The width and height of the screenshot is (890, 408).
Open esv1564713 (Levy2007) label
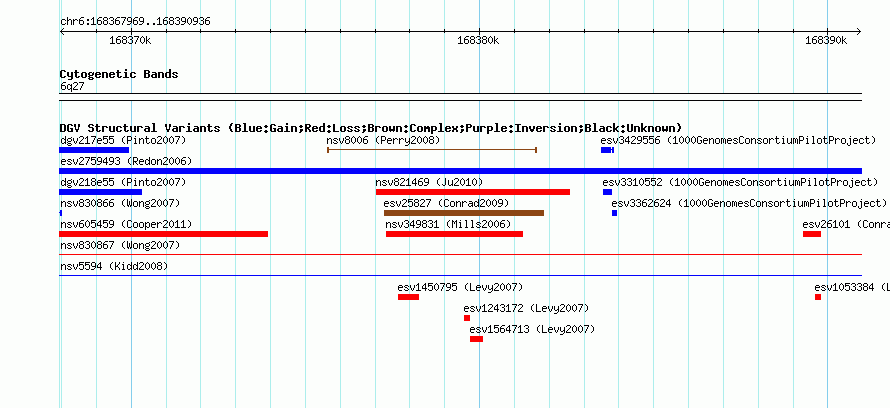[532, 329]
